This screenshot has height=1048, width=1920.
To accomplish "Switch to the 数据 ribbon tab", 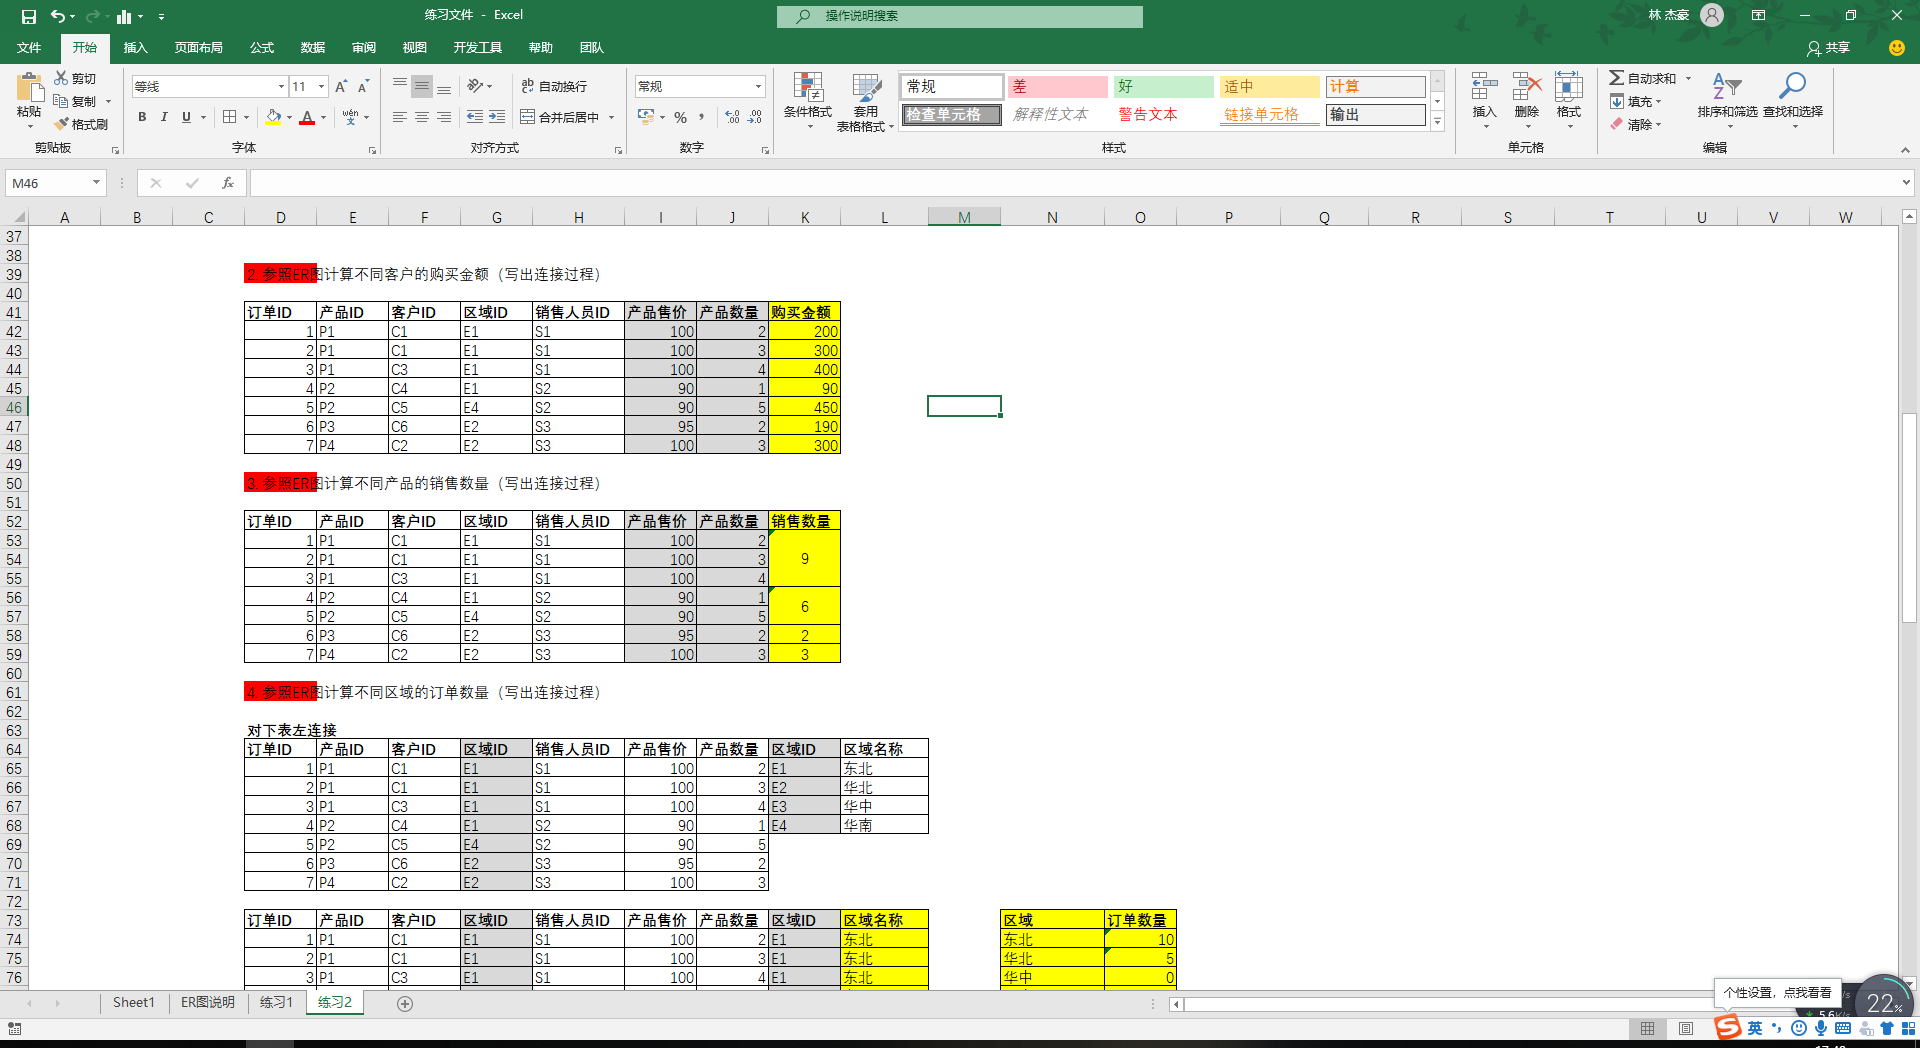I will click(313, 48).
